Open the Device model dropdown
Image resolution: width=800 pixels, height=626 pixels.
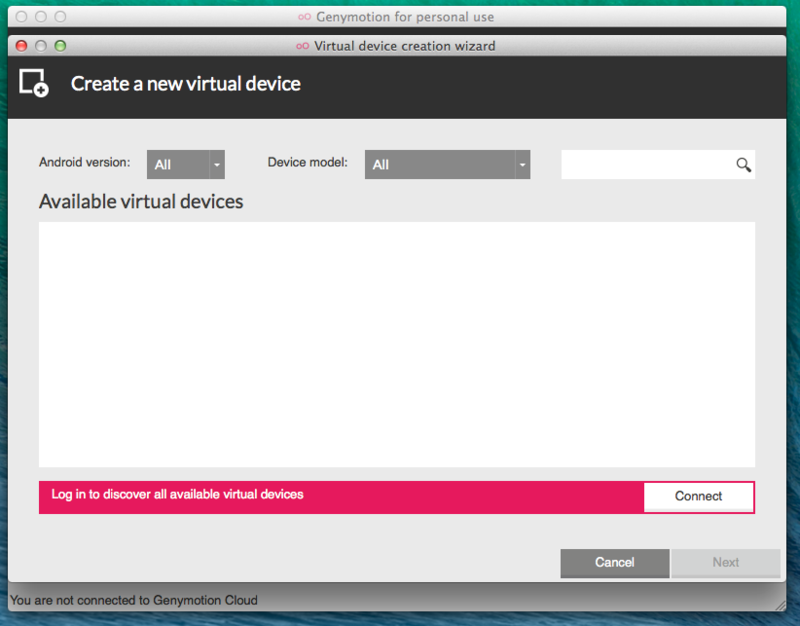point(447,164)
